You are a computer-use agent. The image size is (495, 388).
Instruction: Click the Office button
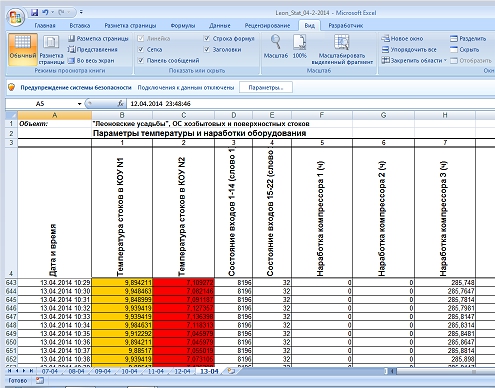pos(16,17)
